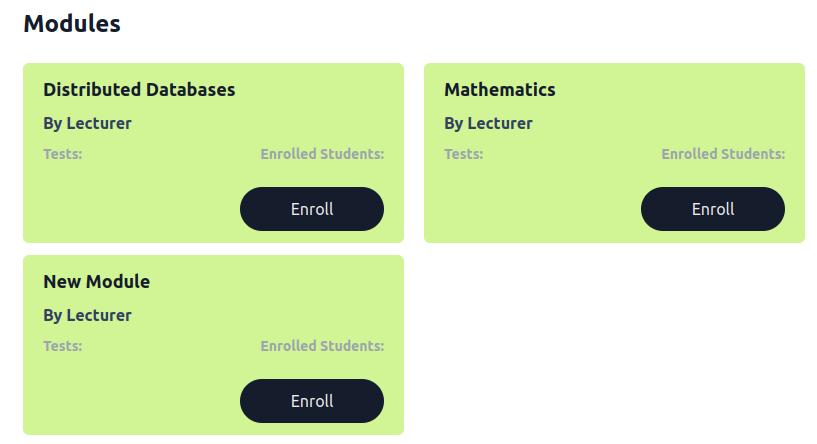The height and width of the screenshot is (444, 817).
Task: Click Tests label in New Module card
Action: click(x=62, y=347)
